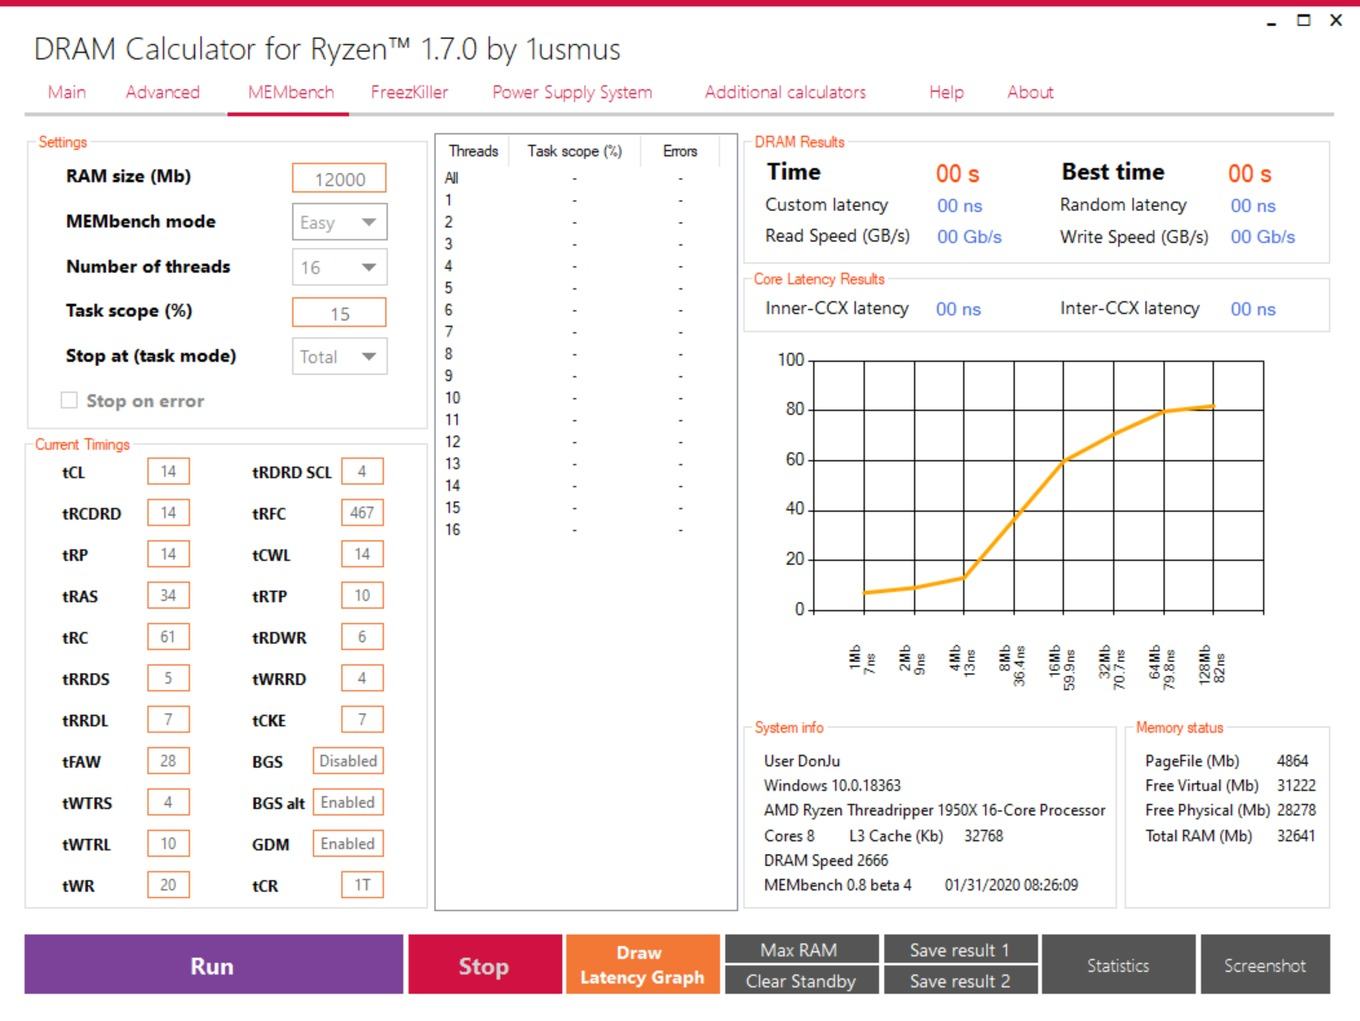1360x1021 pixels.
Task: Open the FreezKiller tab
Action: coord(409,92)
